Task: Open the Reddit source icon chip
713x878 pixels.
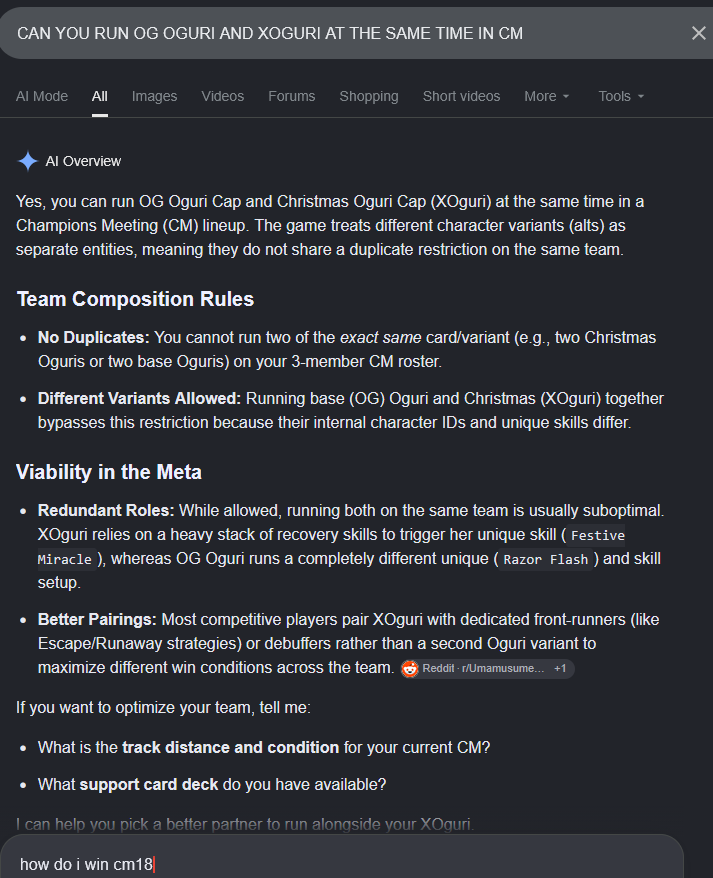Action: pyautogui.click(x=410, y=669)
